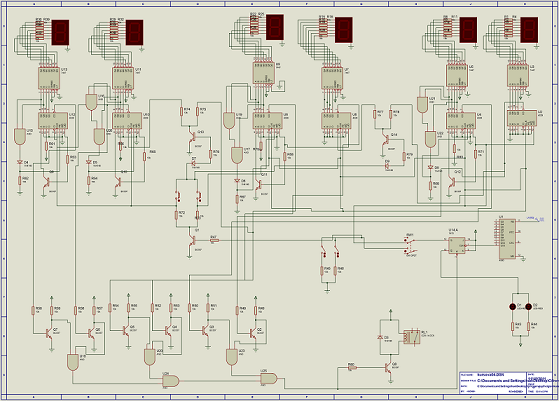Click the diode D3 beside relay
This screenshot has width=559, height=401.
pos(380,337)
